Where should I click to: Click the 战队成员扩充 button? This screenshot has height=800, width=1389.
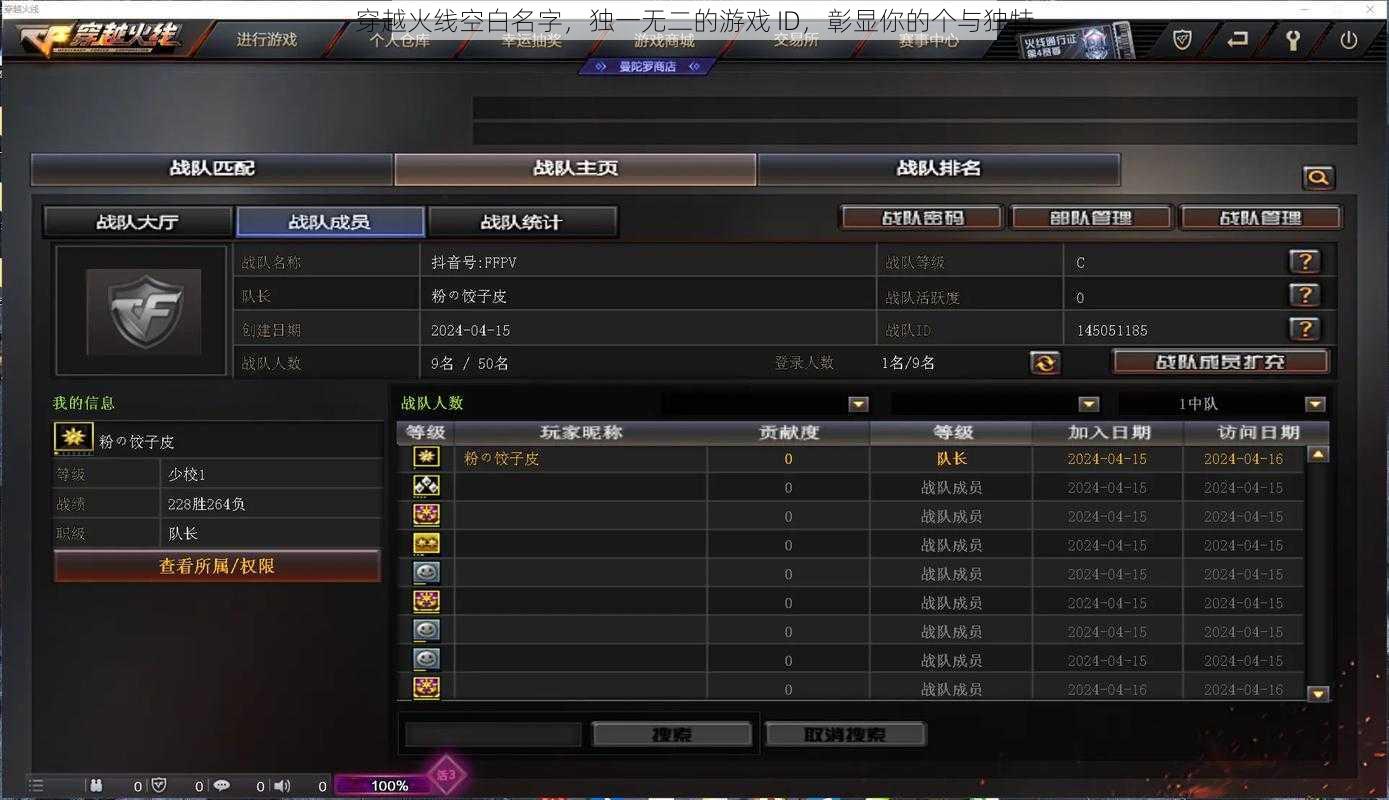click(1221, 361)
